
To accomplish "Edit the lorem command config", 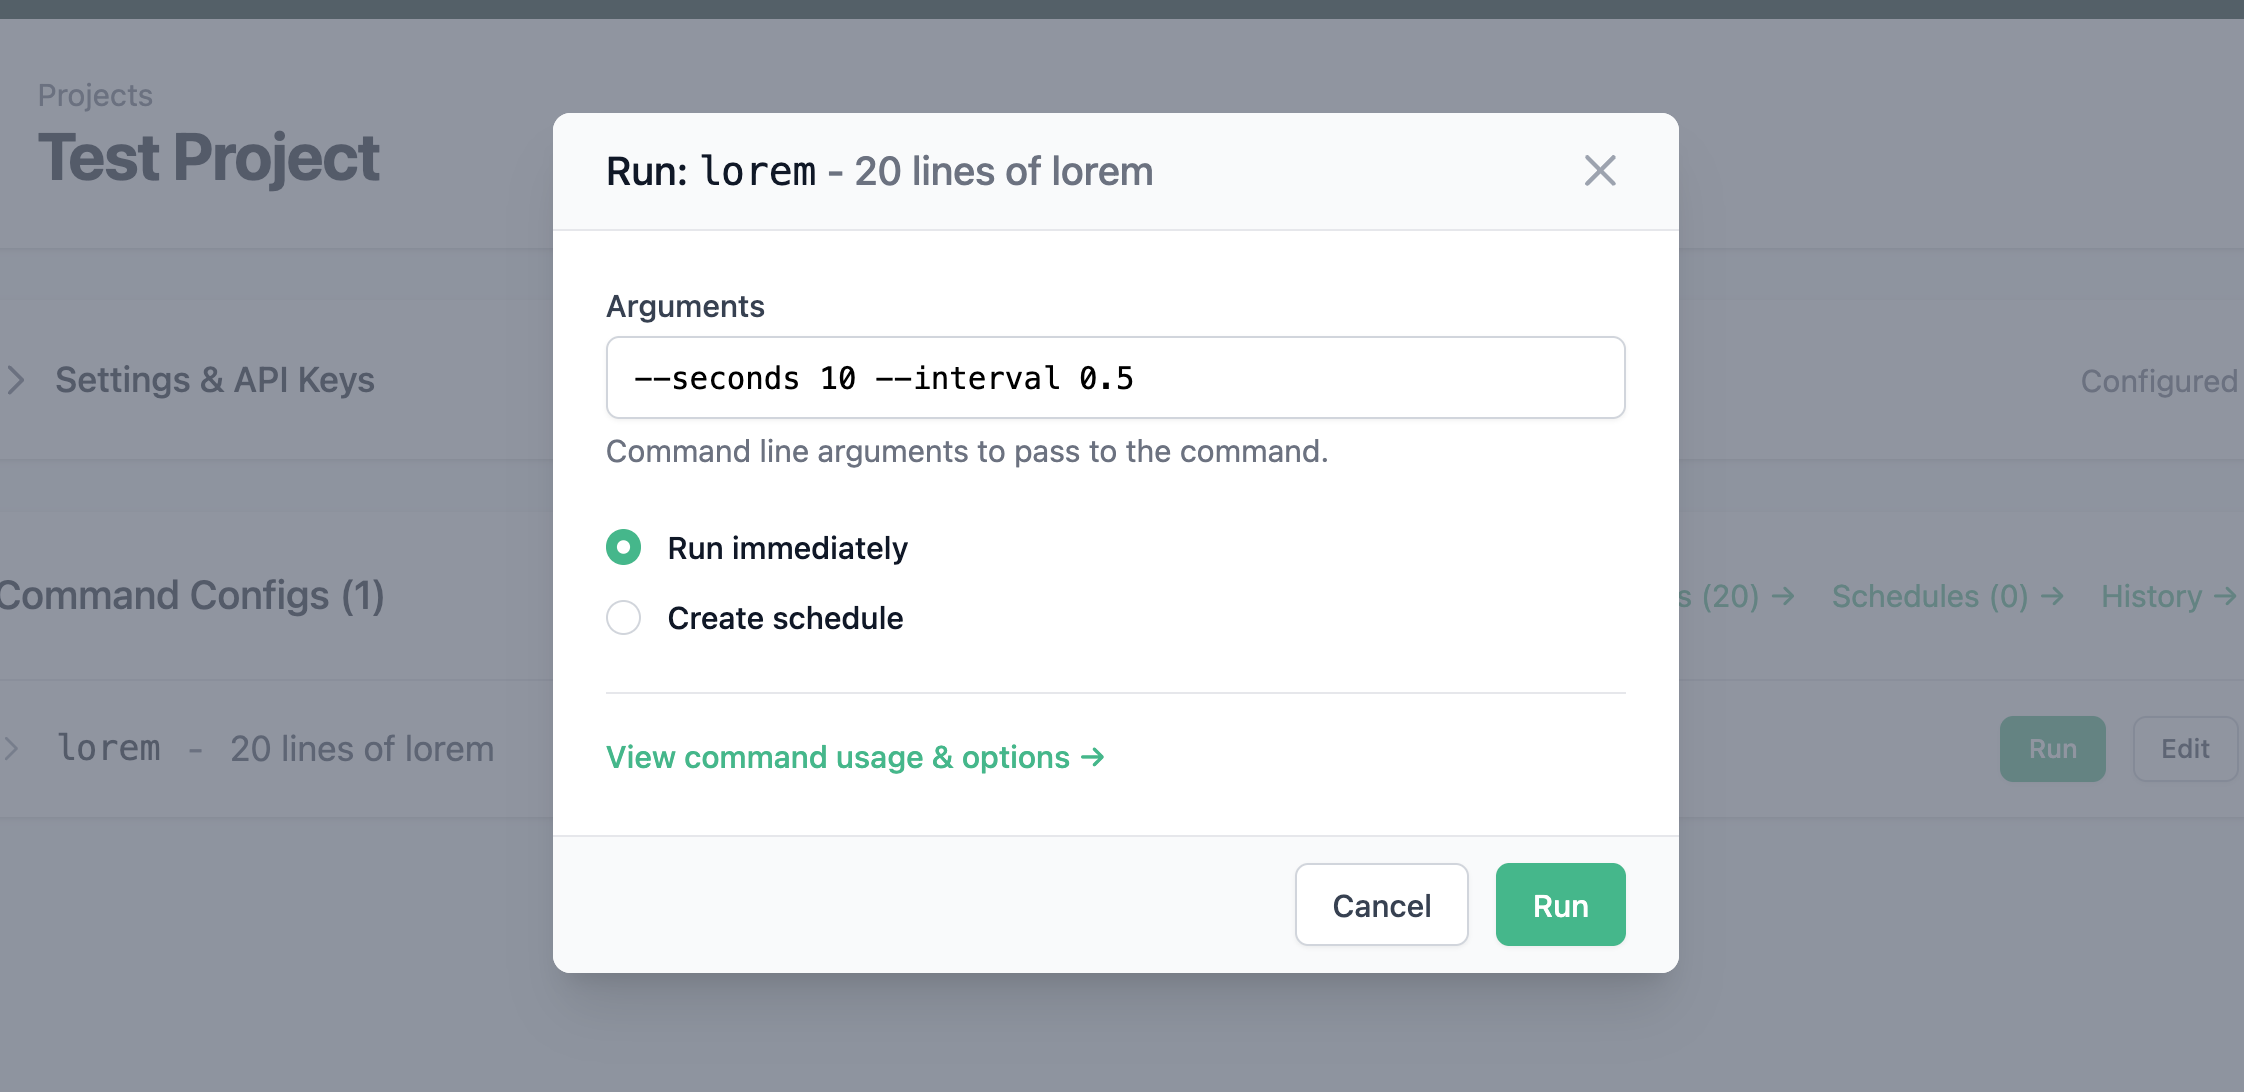I will (x=2186, y=748).
